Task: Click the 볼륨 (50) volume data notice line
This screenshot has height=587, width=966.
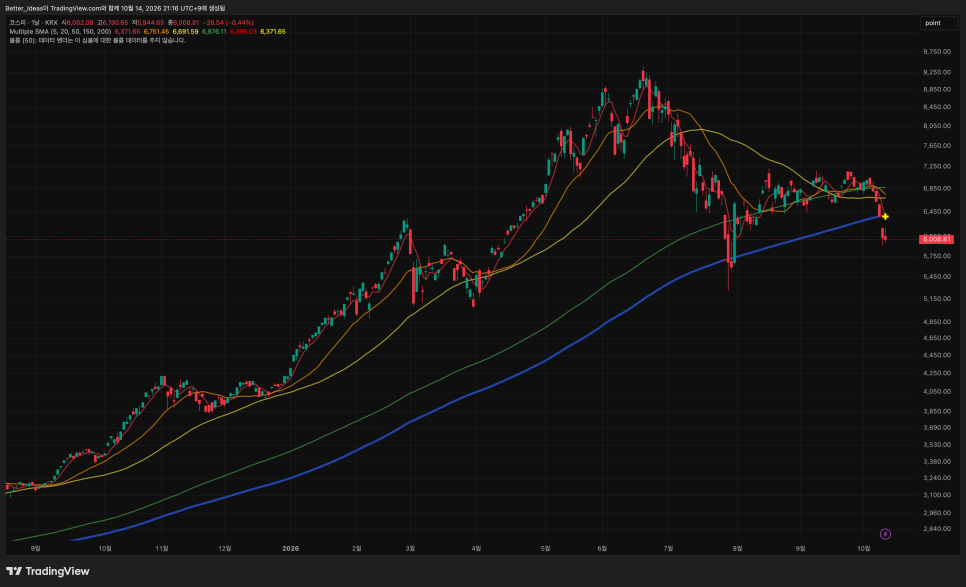Action: [97, 41]
